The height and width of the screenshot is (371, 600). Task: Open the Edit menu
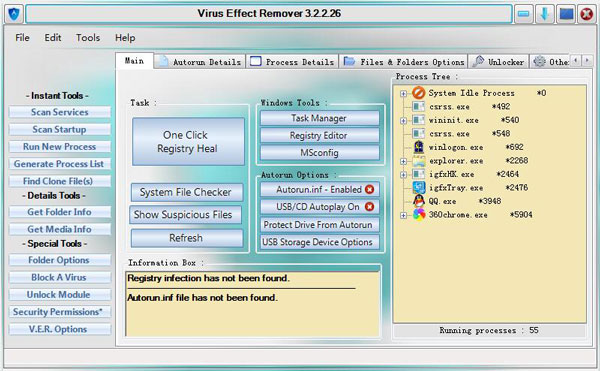click(x=52, y=37)
